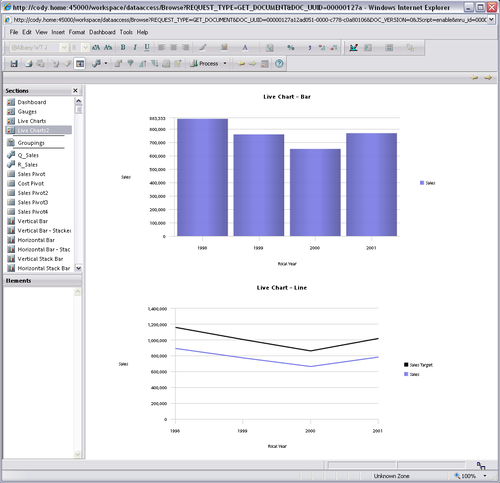Open the Groupings section

31,143
